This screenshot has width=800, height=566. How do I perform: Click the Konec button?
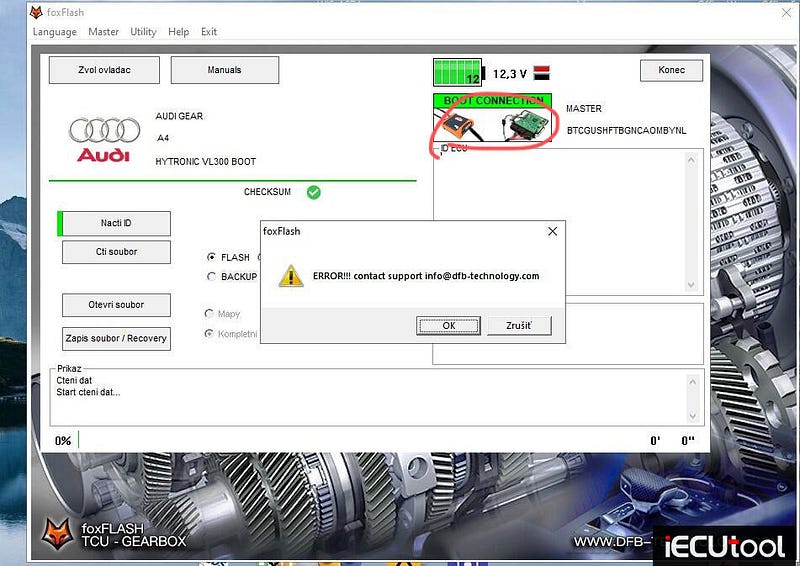pyautogui.click(x=671, y=70)
